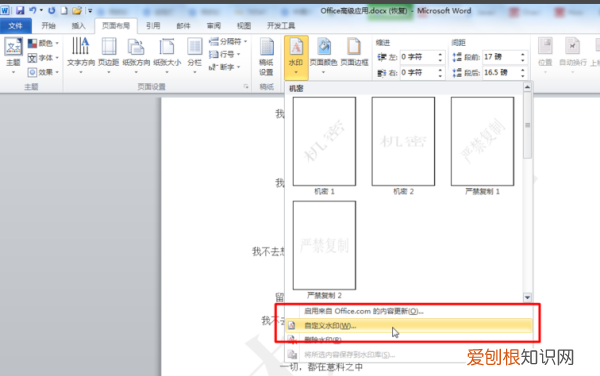Switch to the 开始 (Home) tab
This screenshot has width=600, height=376.
[49, 26]
